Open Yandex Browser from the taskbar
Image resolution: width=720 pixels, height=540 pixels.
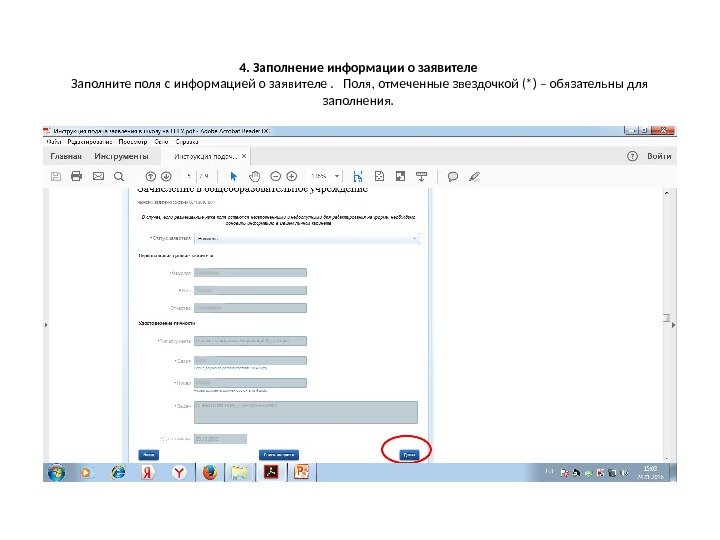pos(179,472)
